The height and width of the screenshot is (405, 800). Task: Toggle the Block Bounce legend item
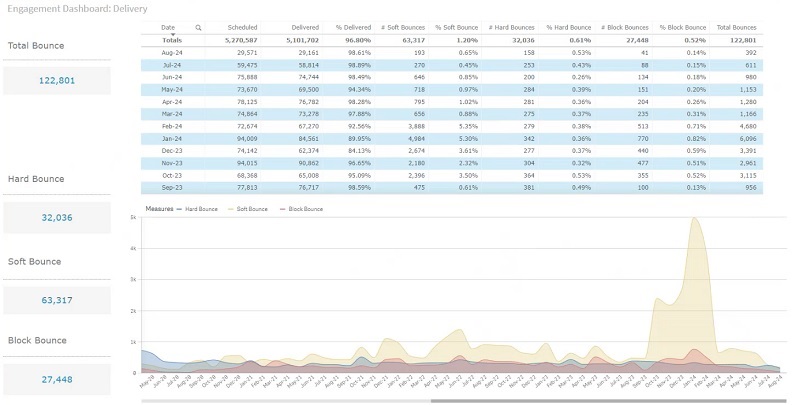pyautogui.click(x=302, y=209)
